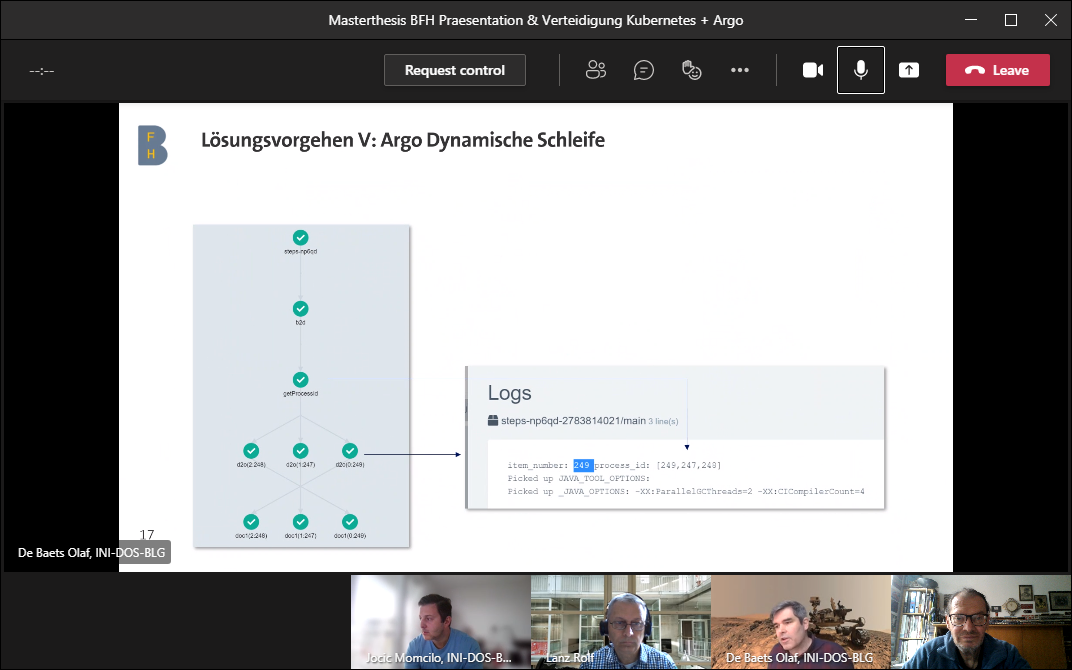Click the d2c(0:249) workflow node
The image size is (1072, 670).
349,451
